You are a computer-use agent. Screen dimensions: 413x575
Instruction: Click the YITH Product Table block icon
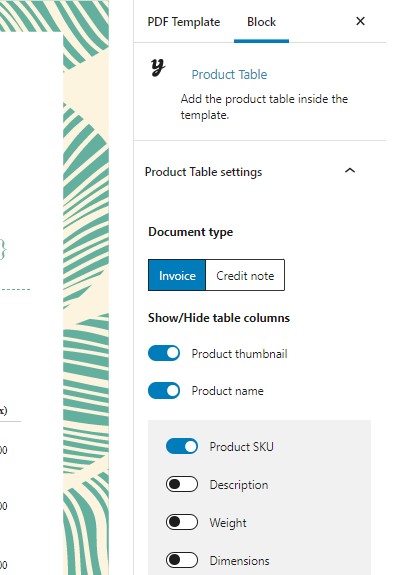(158, 68)
